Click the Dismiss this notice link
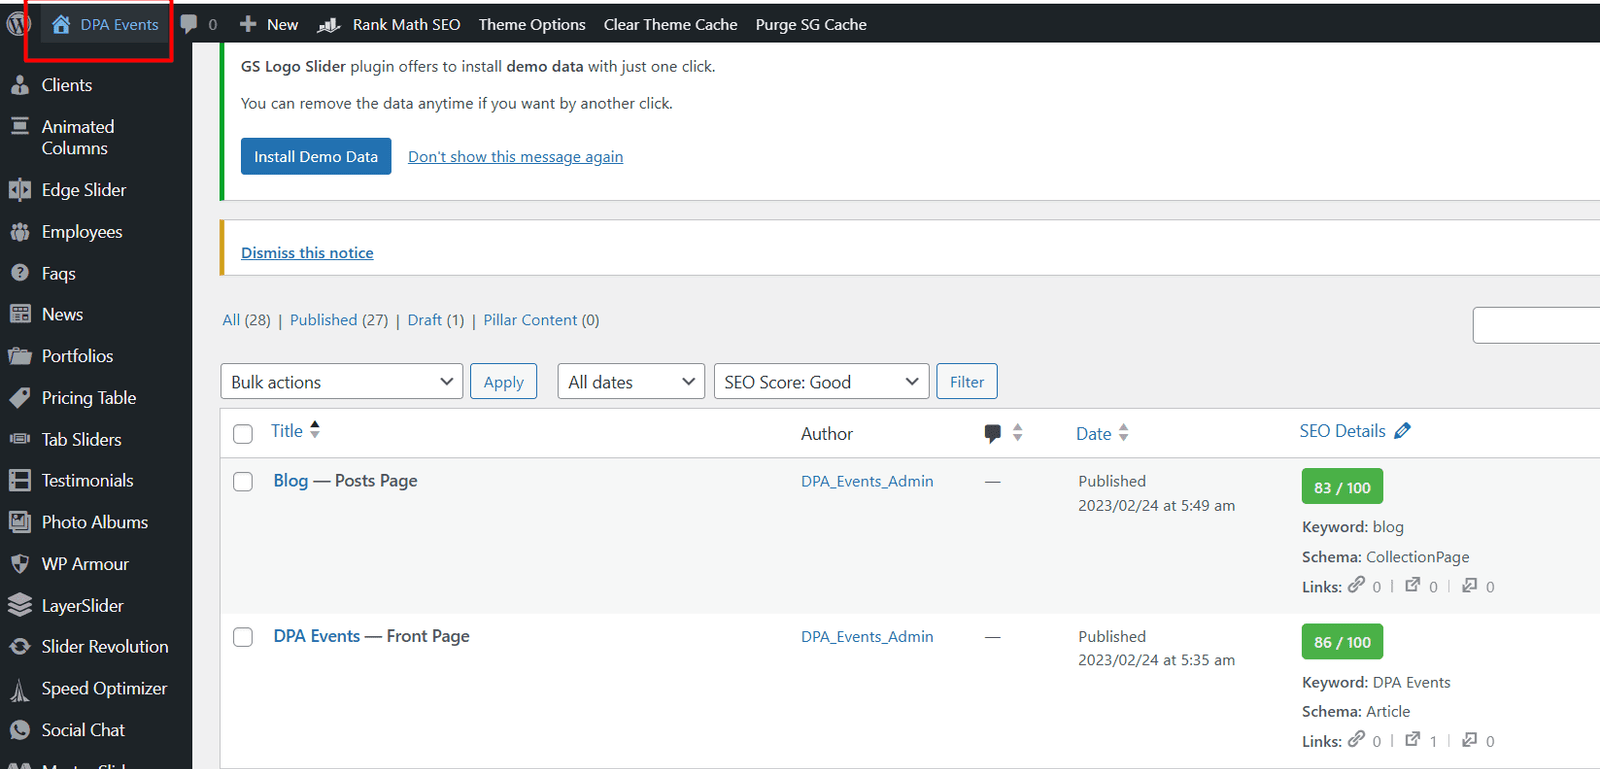 (x=307, y=253)
